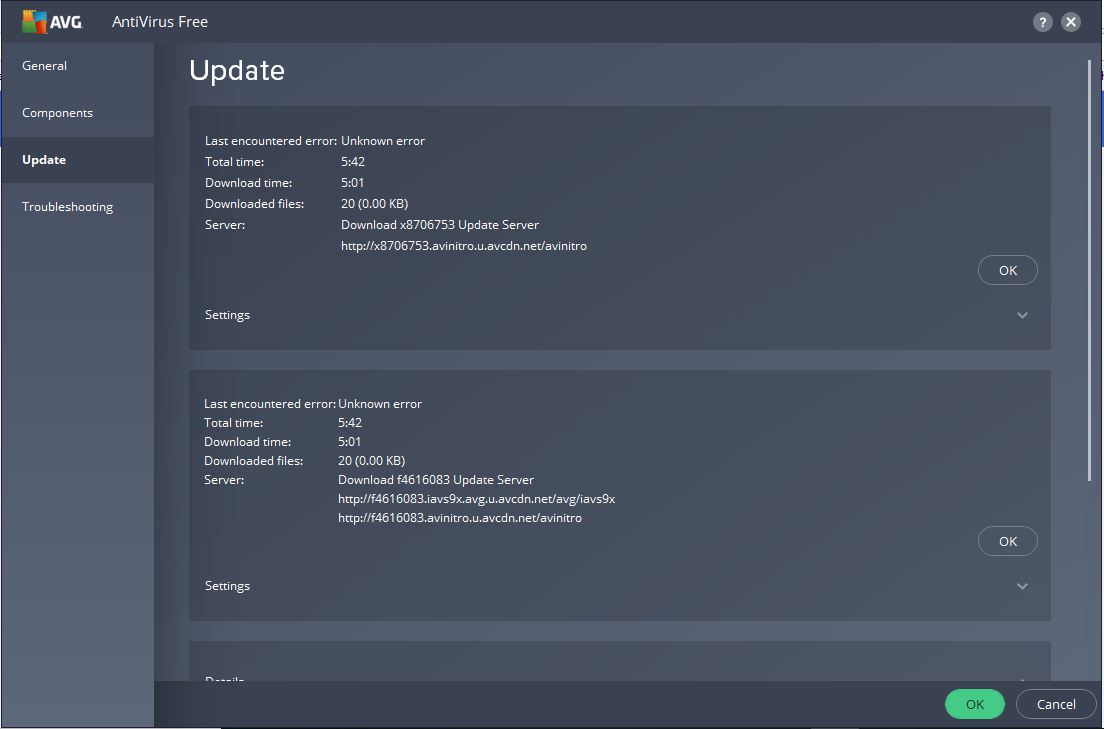Click 'Last encountered error' in first panel
The height and width of the screenshot is (729, 1104).
click(271, 141)
